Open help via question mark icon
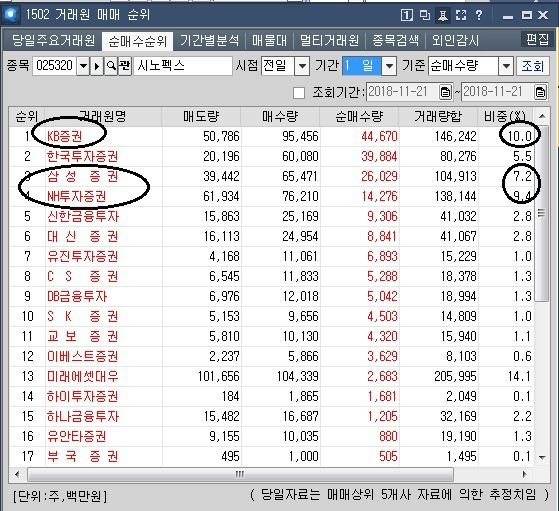The image size is (559, 511). click(479, 15)
